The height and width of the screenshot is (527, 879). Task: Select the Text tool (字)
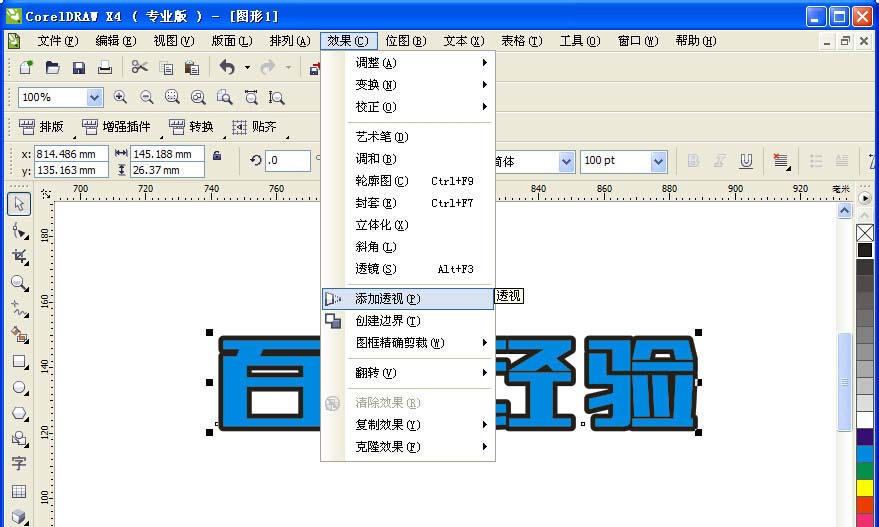pos(19,464)
